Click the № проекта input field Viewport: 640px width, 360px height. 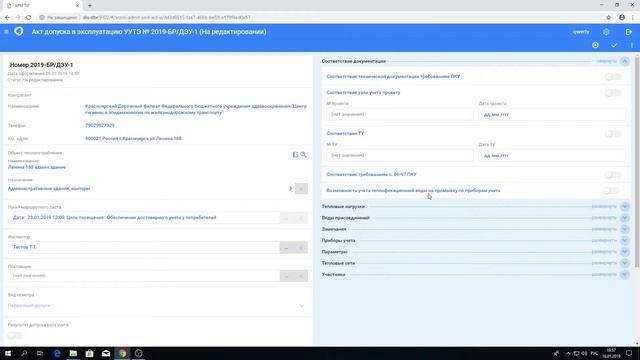[400, 114]
